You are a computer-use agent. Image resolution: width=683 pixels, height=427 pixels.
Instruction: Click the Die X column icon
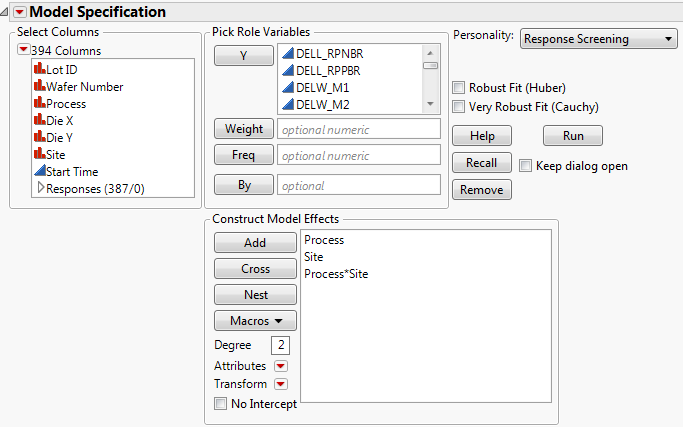[x=39, y=120]
